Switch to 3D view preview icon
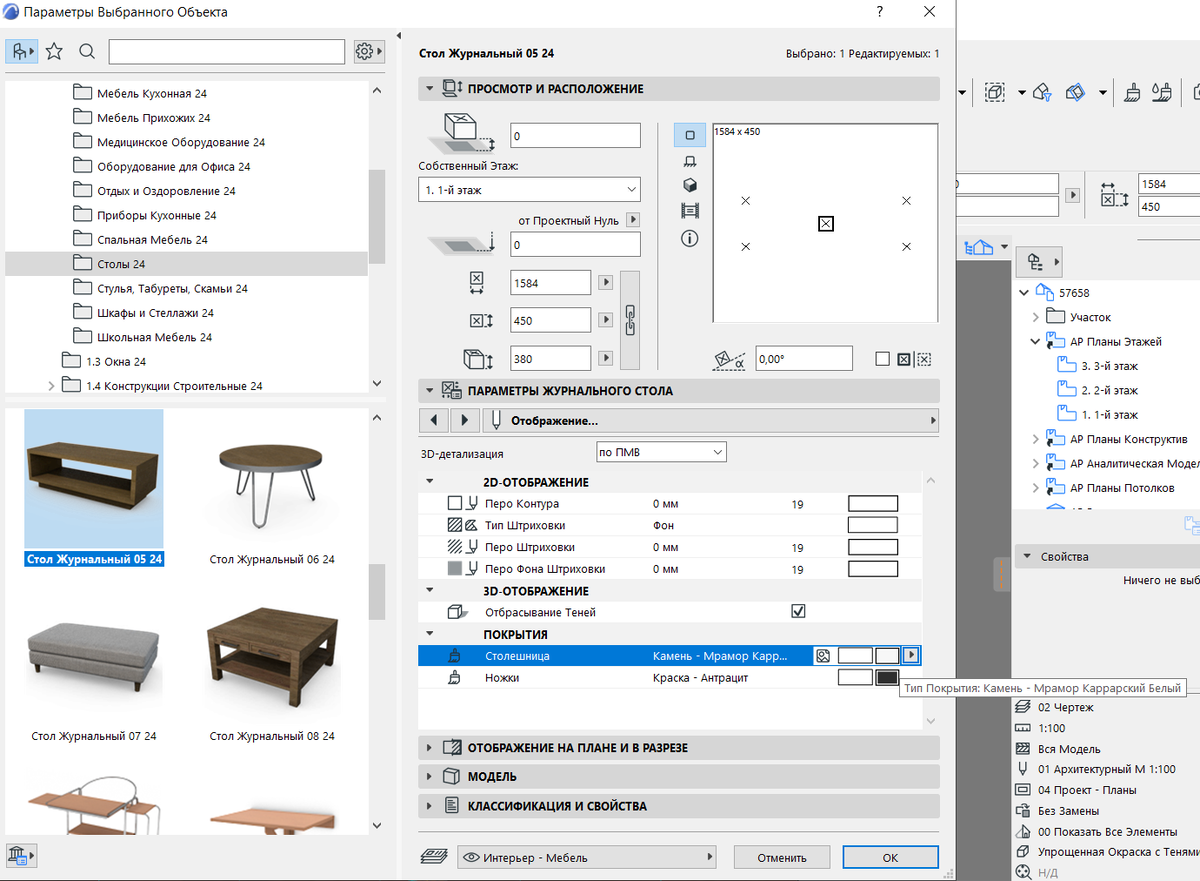Image resolution: width=1200 pixels, height=881 pixels. coord(689,186)
